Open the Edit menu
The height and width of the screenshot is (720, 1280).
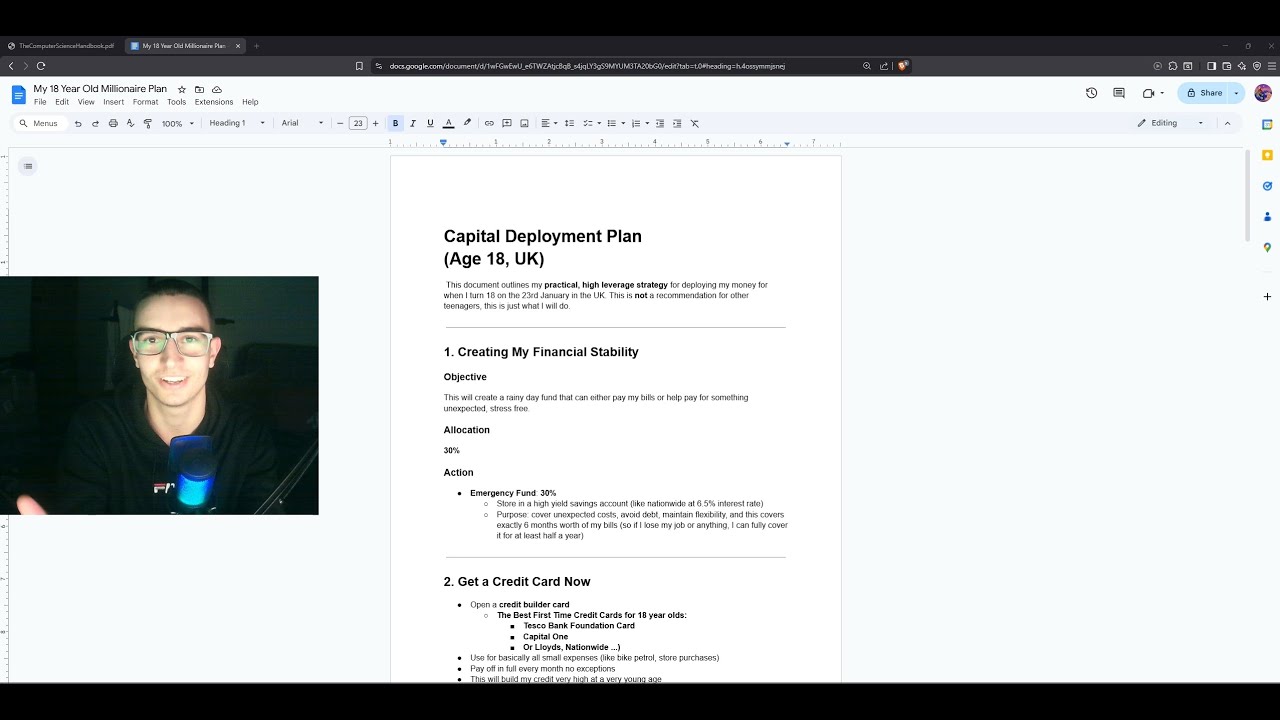click(x=62, y=102)
